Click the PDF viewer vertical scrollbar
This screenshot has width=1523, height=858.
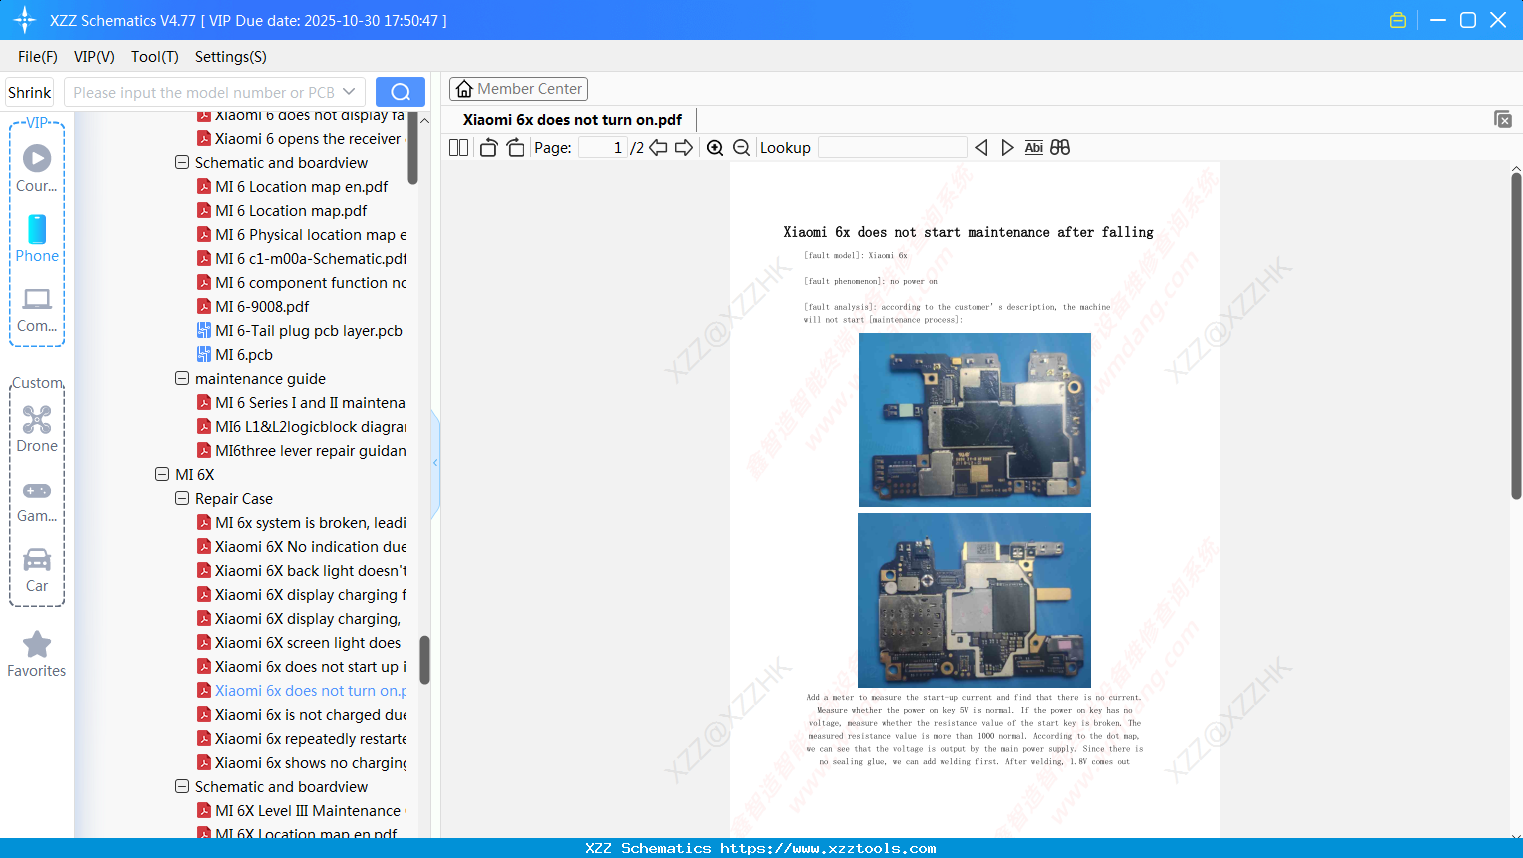(1516, 335)
